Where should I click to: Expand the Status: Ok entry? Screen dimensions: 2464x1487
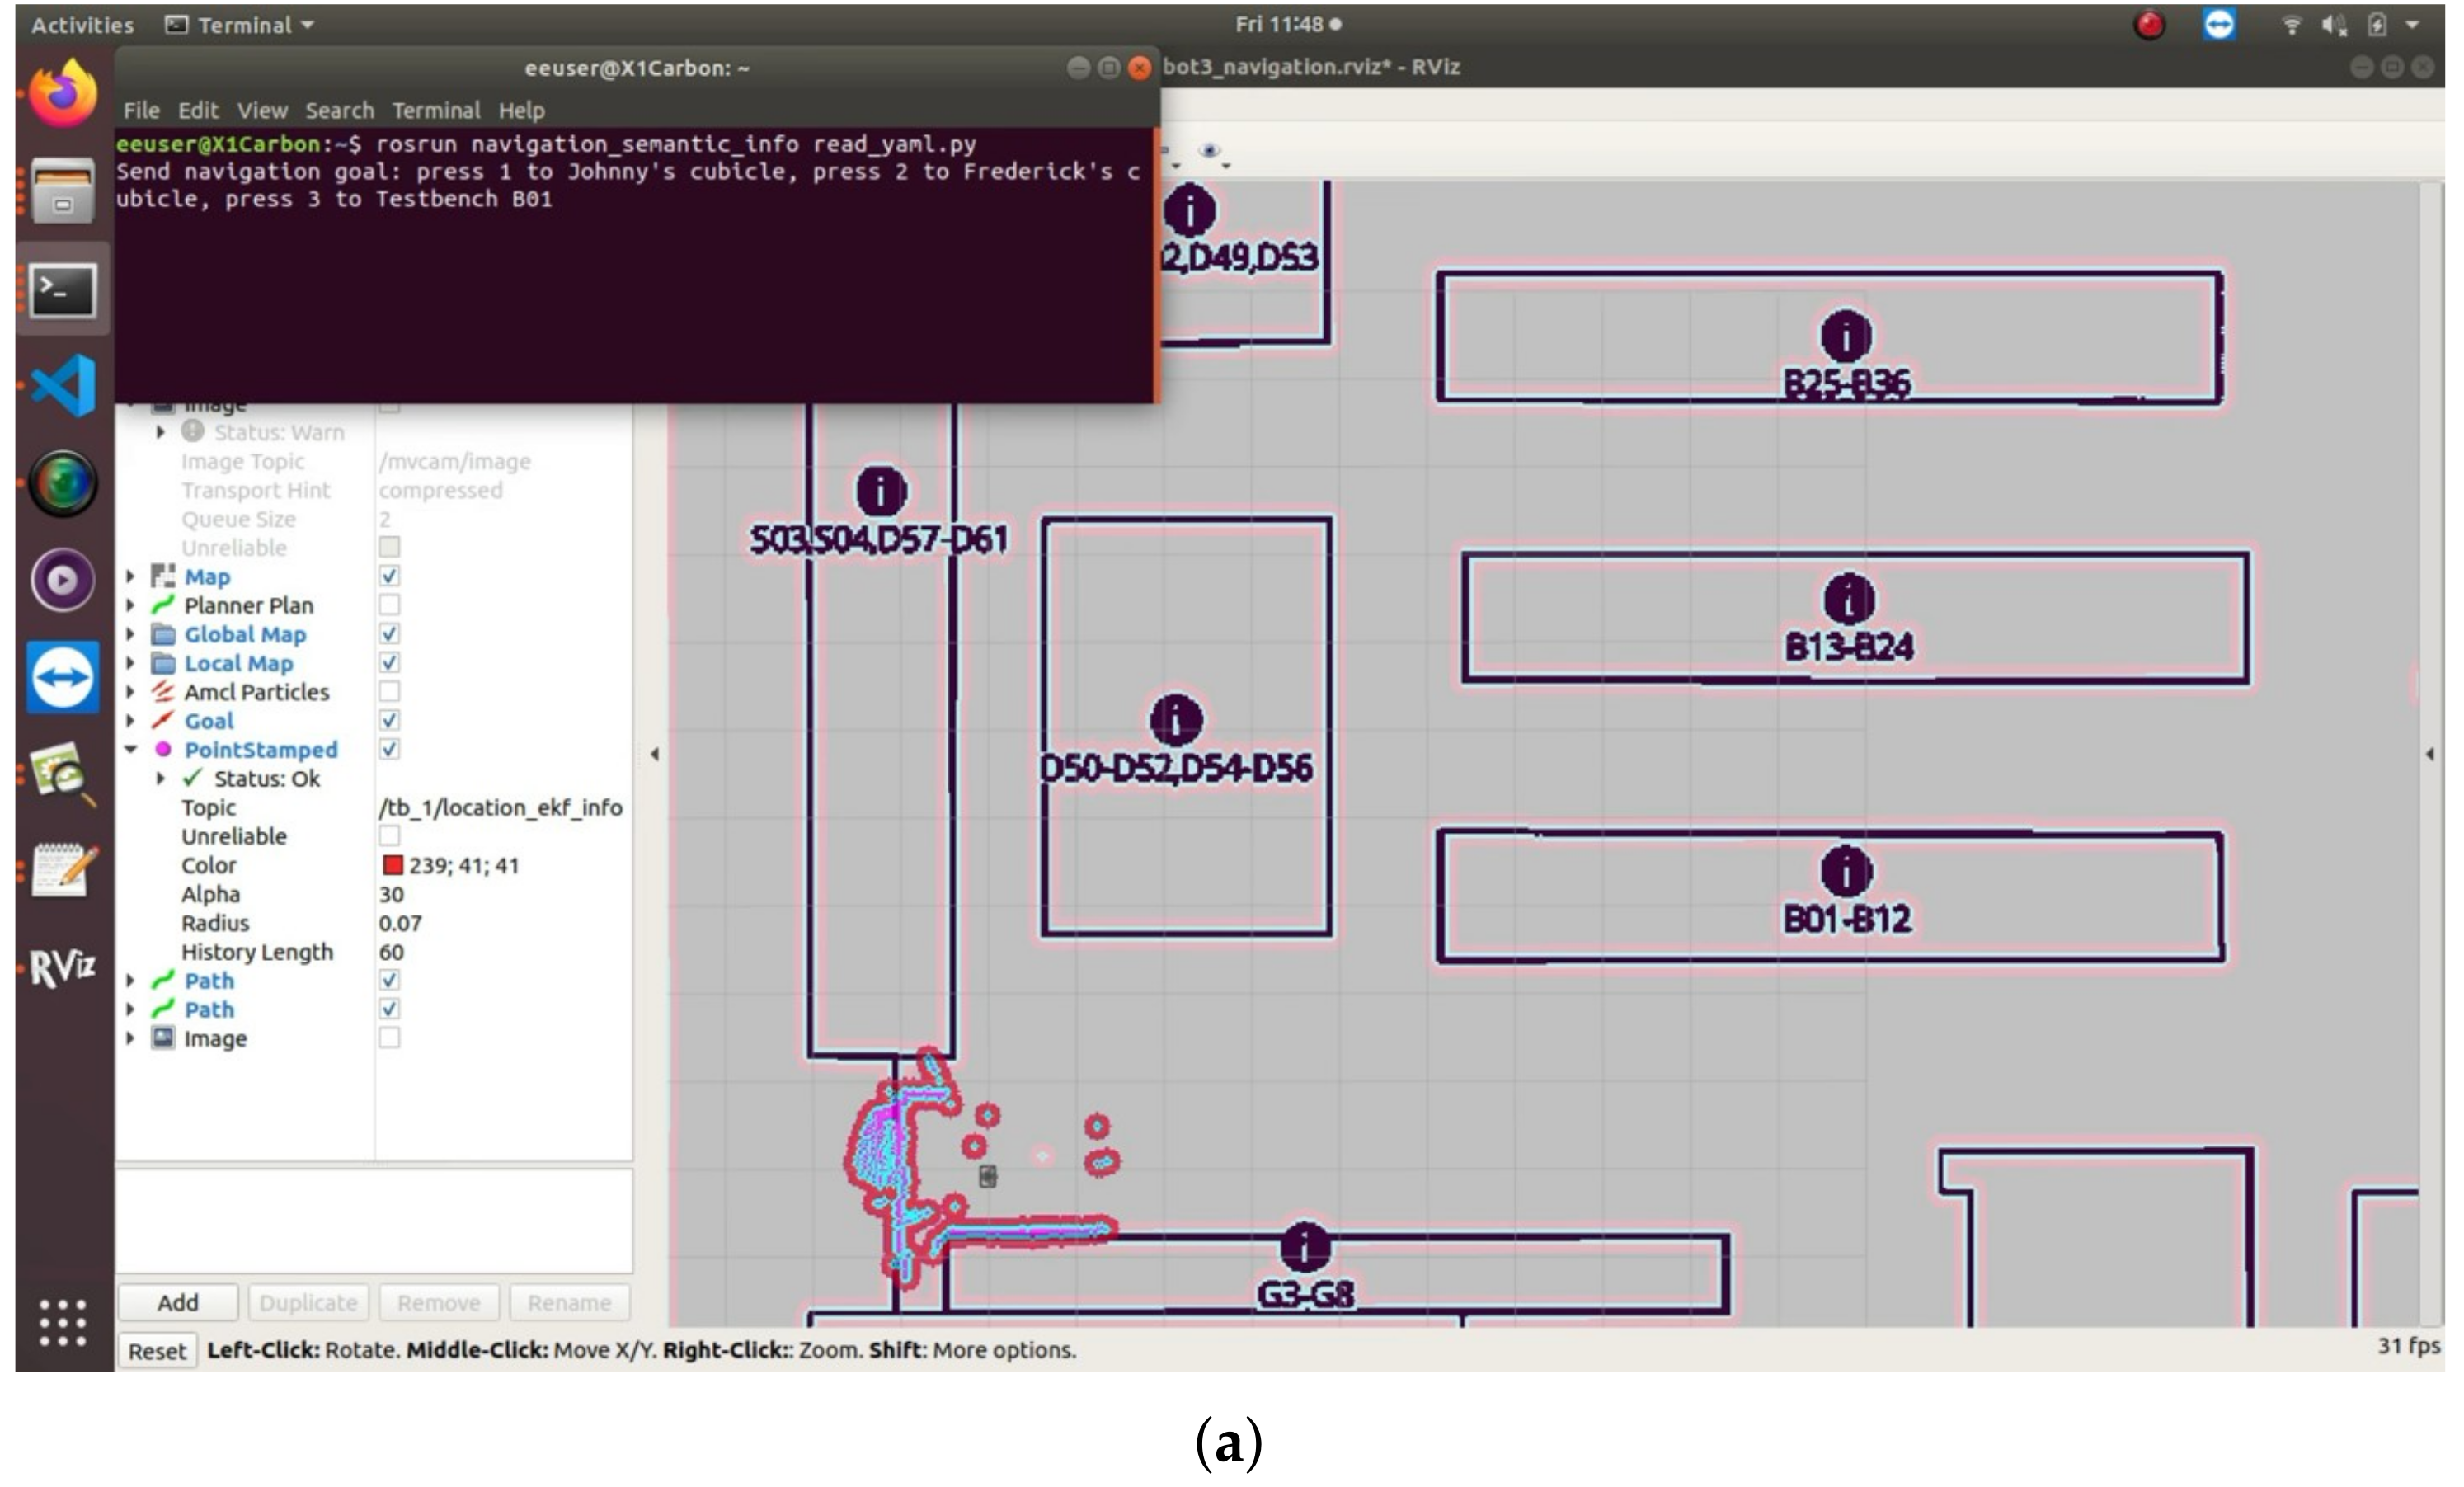tap(160, 778)
